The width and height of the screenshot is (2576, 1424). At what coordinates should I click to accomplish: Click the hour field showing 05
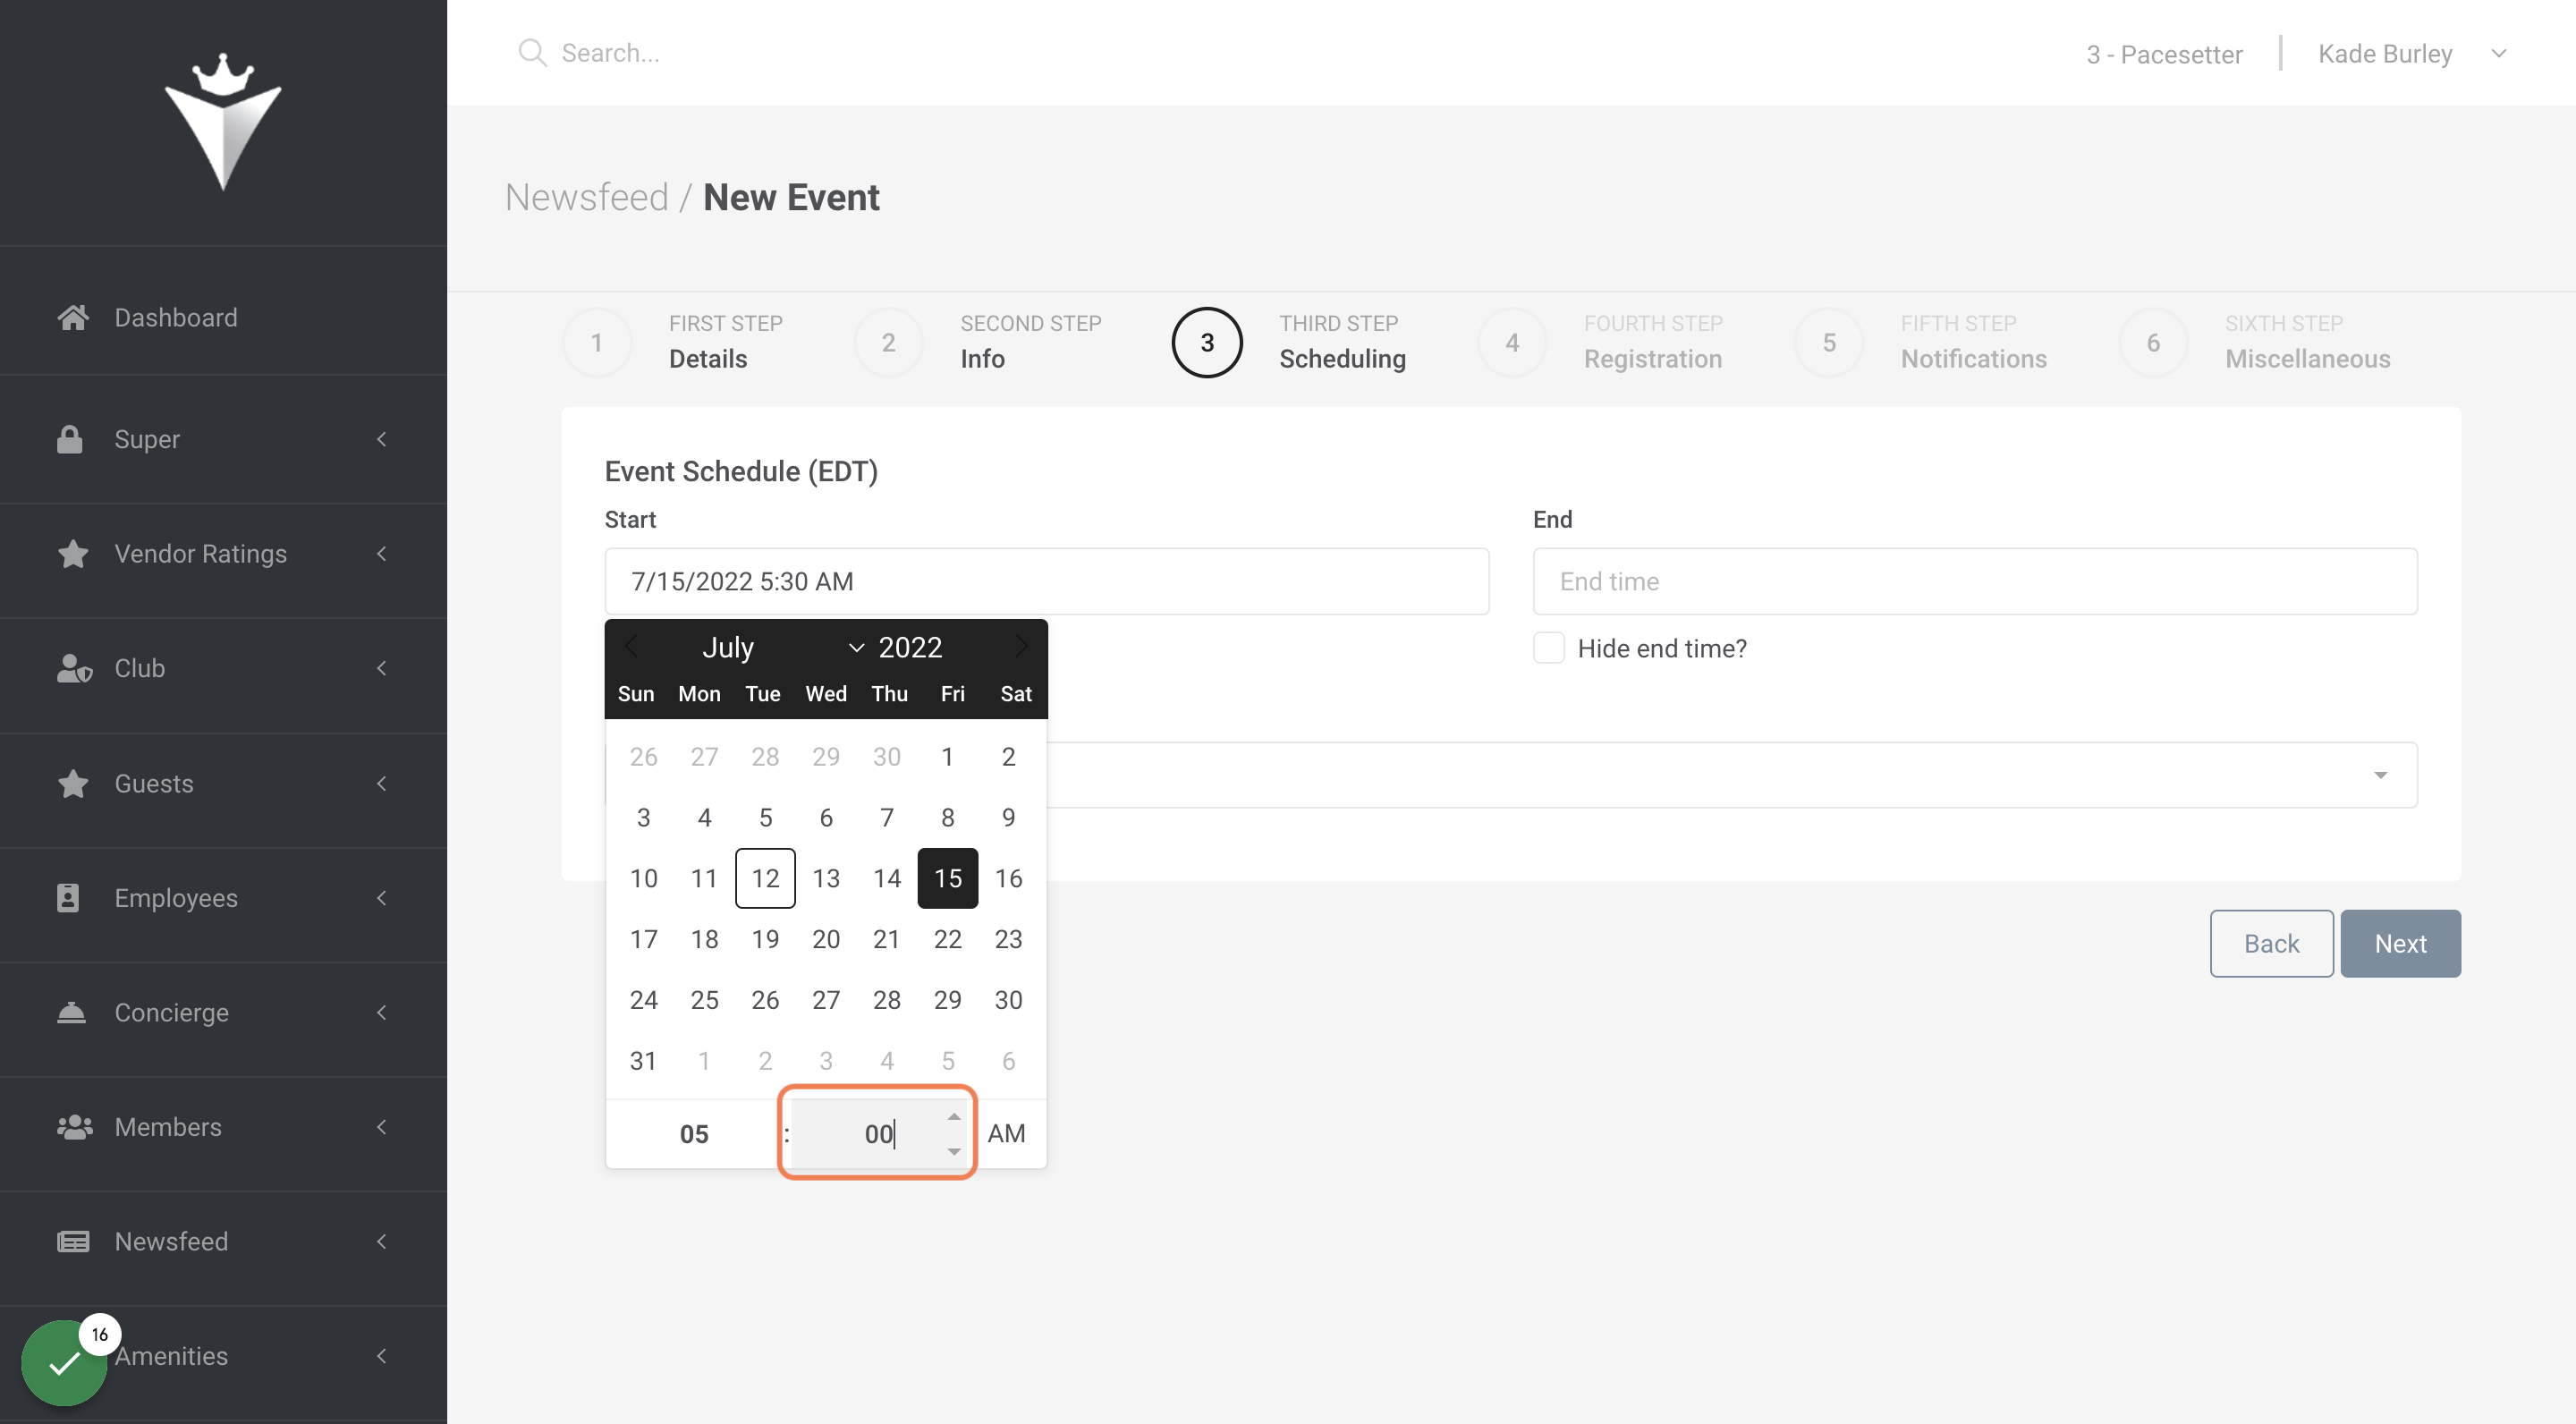694,1133
